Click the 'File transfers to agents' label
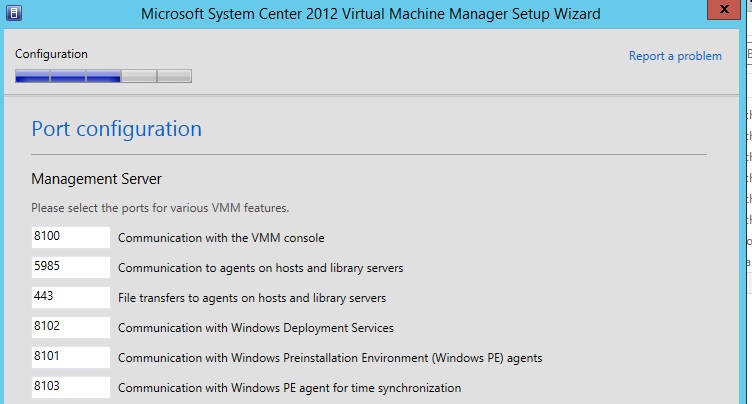This screenshot has height=404, width=752. [x=252, y=298]
